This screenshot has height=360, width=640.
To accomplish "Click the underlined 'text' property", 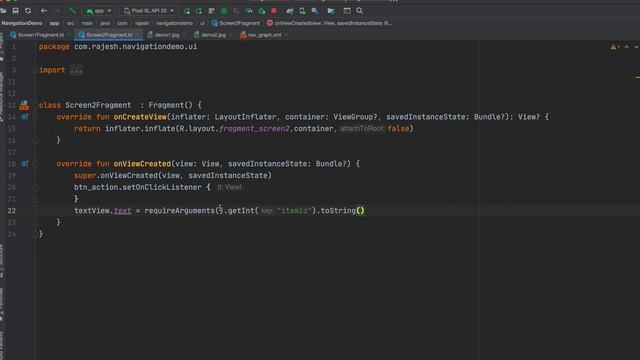I will point(122,211).
